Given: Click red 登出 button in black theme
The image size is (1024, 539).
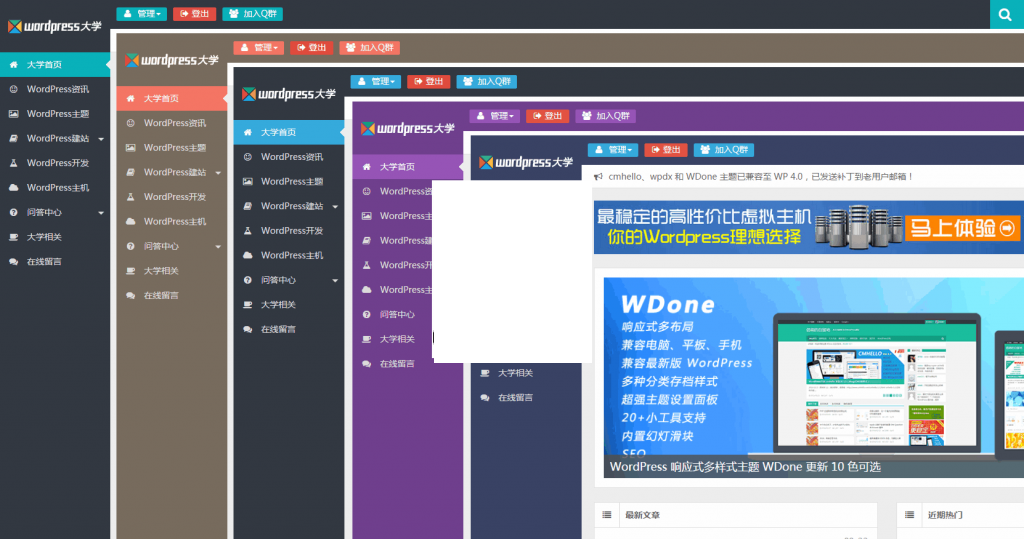Looking at the screenshot, I should [x=195, y=14].
